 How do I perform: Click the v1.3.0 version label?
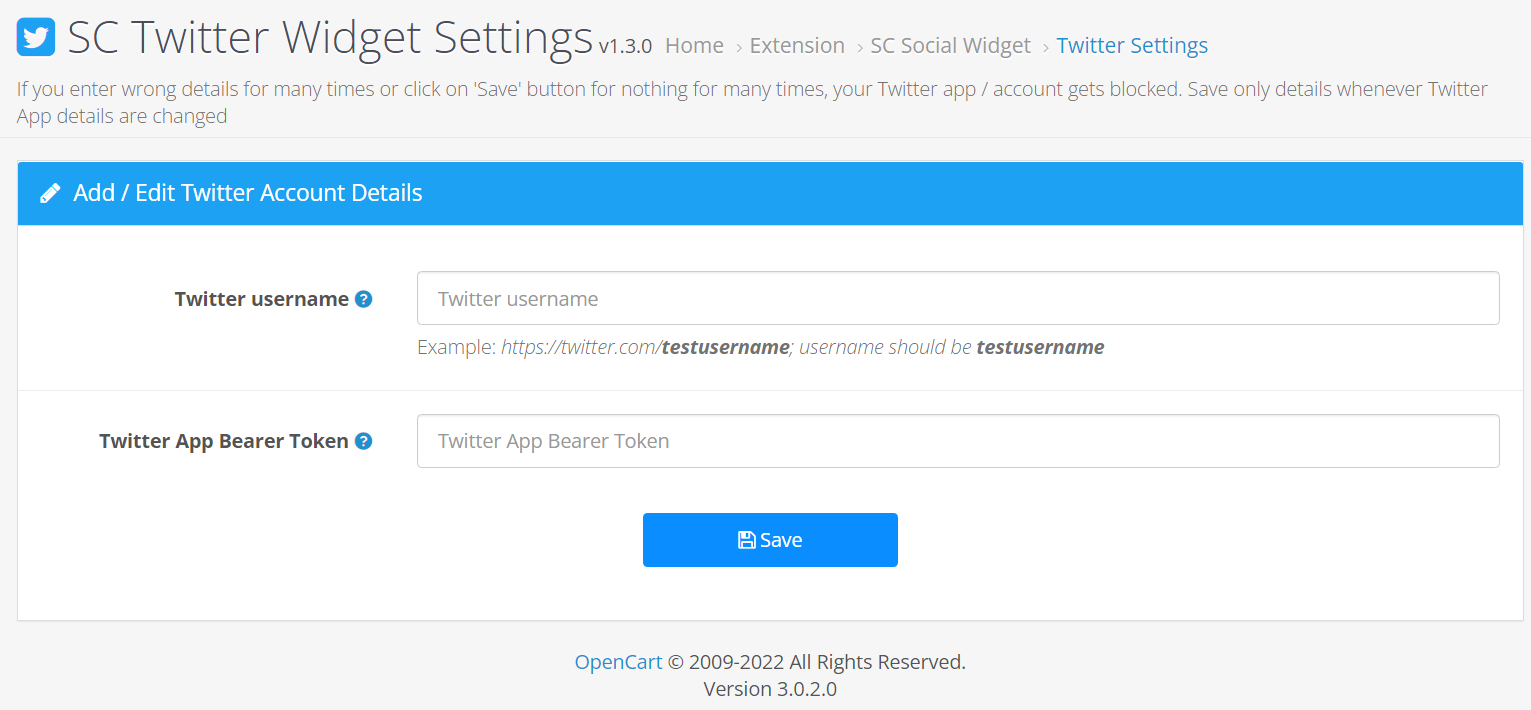(625, 47)
